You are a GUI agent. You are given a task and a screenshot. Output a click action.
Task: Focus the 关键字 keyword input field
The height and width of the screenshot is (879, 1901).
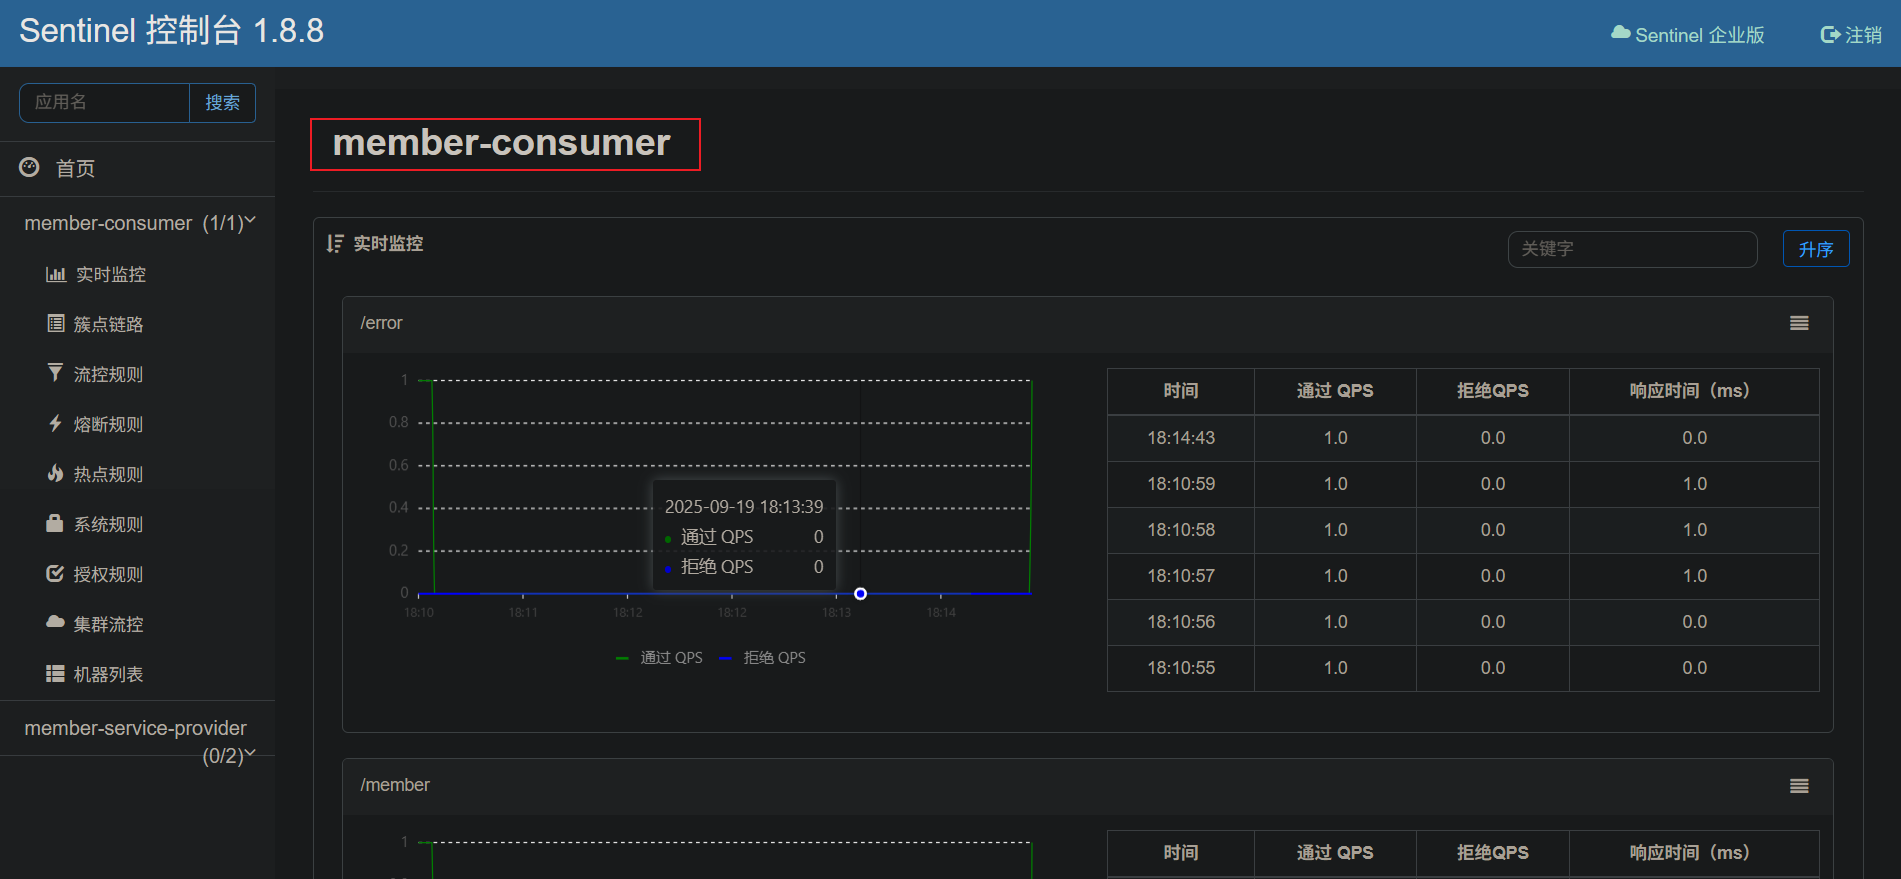click(1631, 250)
